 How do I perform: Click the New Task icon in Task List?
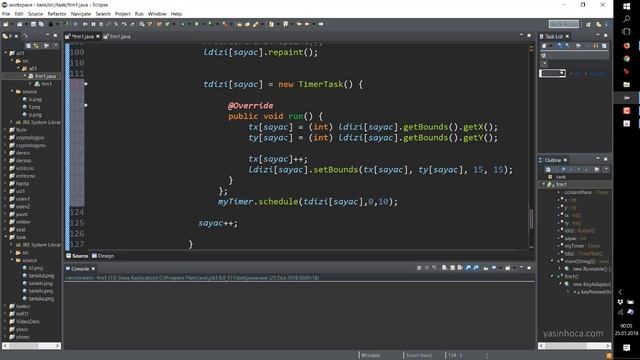544,46
